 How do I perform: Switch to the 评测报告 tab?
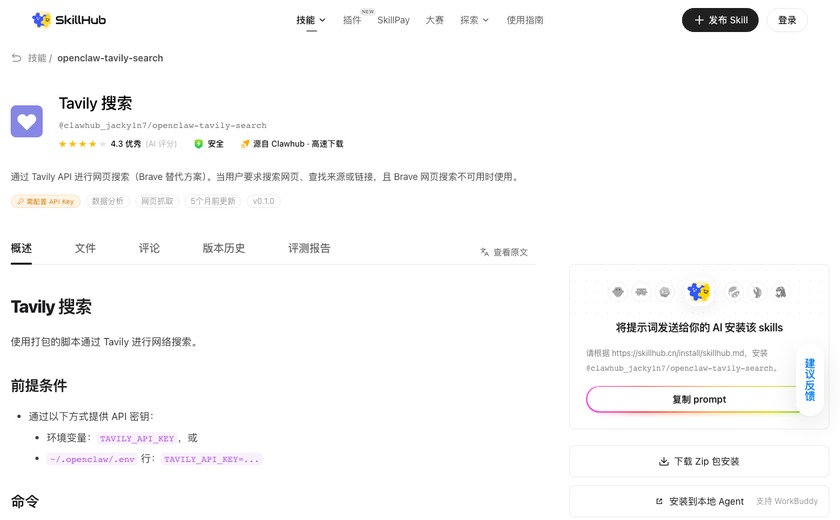pos(309,248)
